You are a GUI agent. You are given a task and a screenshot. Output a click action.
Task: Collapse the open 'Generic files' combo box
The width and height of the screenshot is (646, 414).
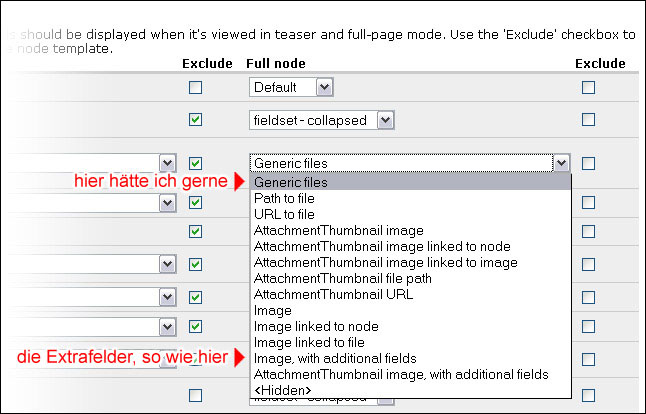click(x=562, y=163)
